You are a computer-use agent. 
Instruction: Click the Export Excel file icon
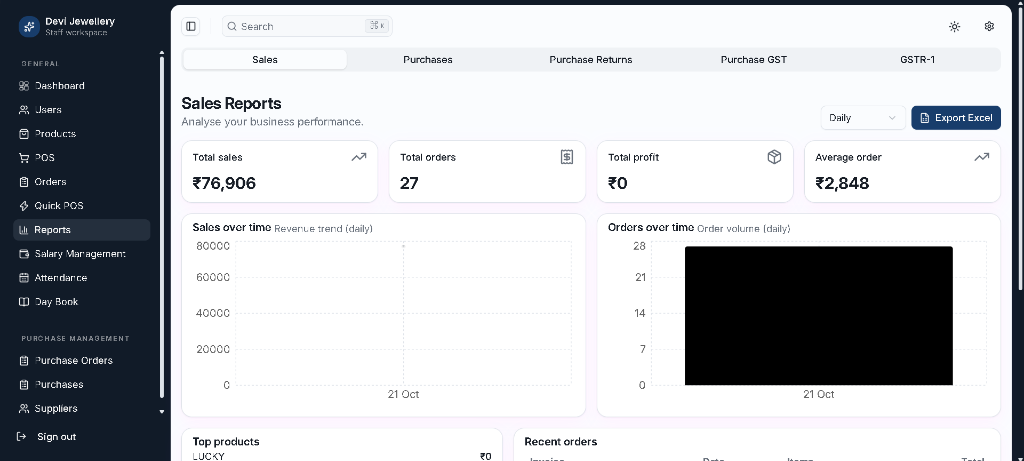[924, 118]
